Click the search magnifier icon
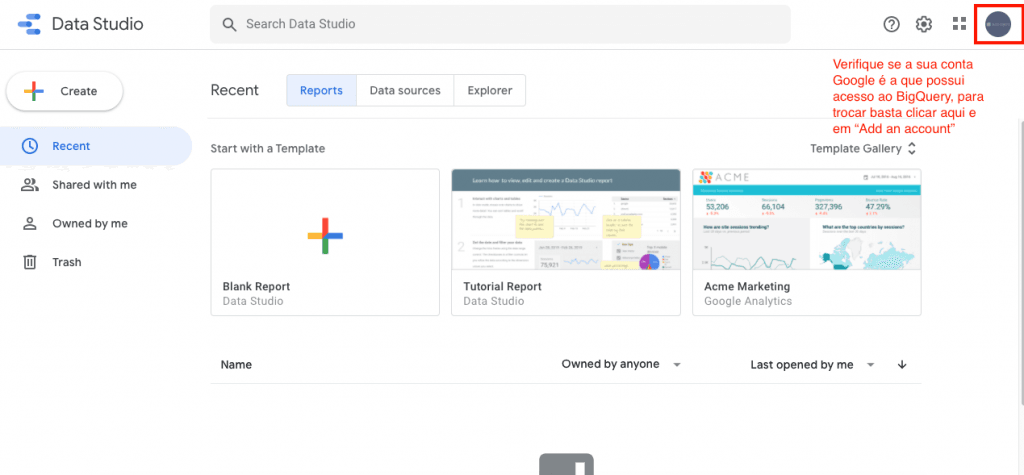Screen dimensions: 1024x475 pos(230,24)
